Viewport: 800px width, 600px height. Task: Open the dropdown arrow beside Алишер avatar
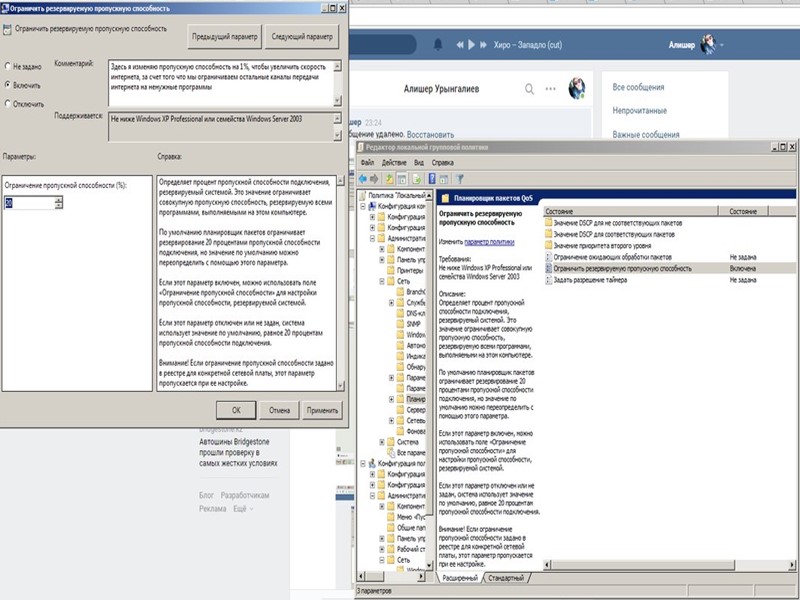point(722,45)
